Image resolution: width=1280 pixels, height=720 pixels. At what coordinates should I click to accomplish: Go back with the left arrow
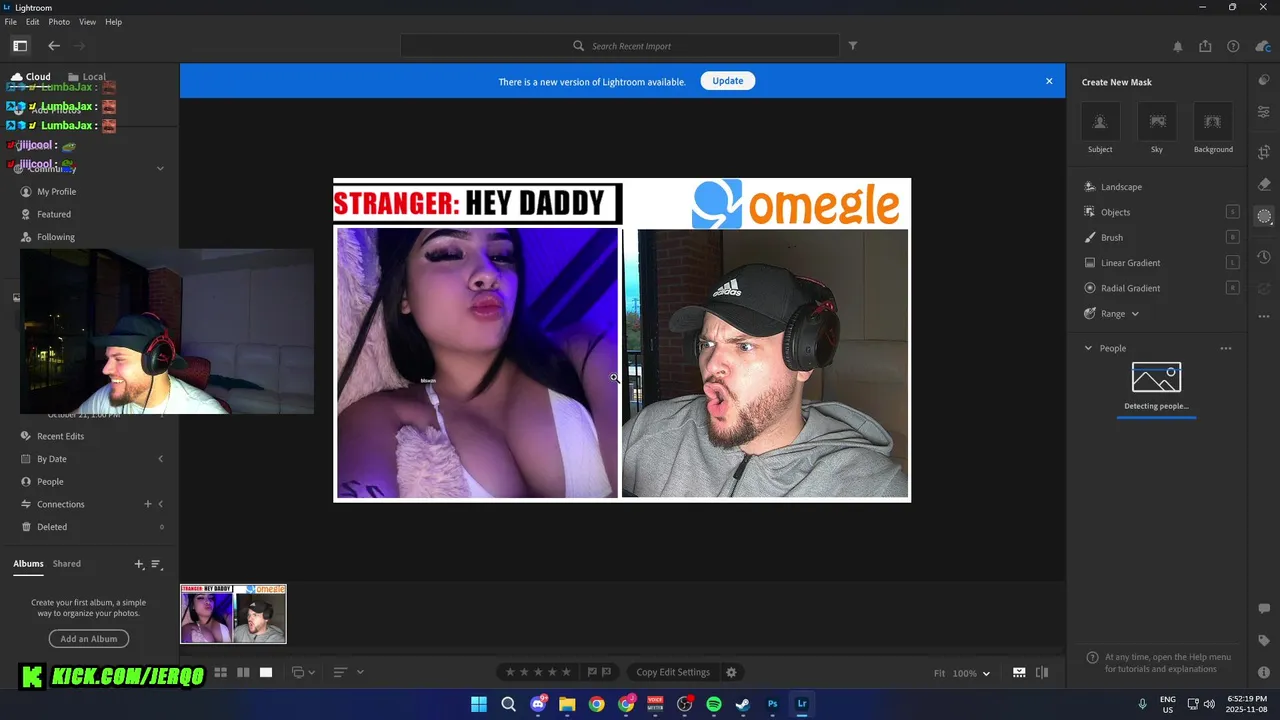pos(54,46)
